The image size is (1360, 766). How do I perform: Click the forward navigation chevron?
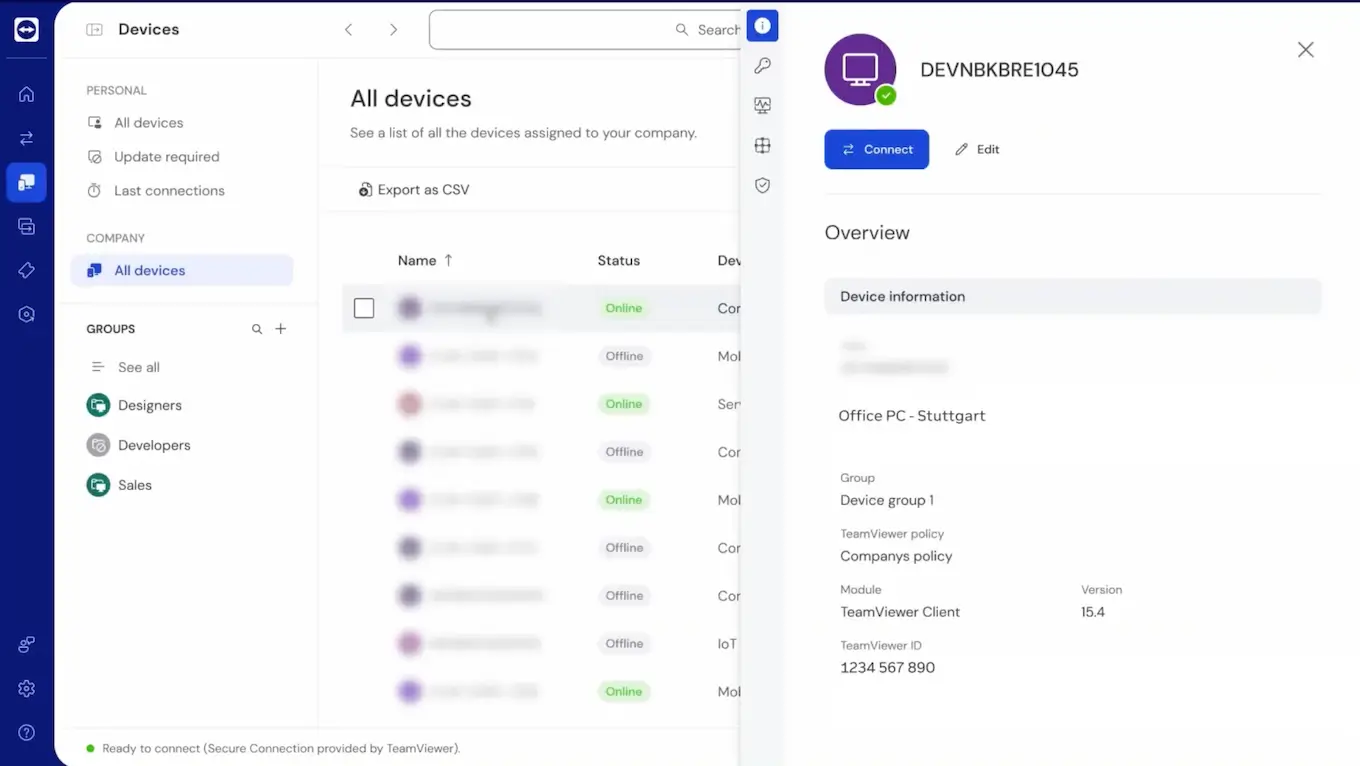click(393, 30)
